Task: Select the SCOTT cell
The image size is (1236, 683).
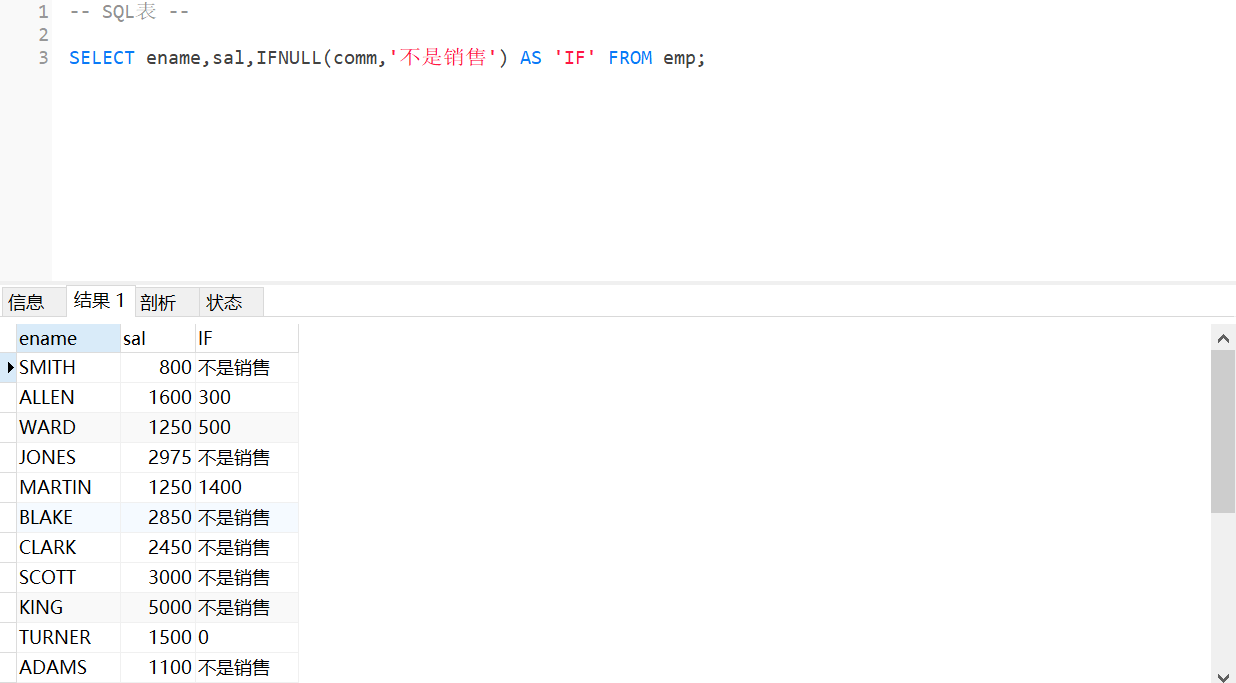Action: coord(68,578)
